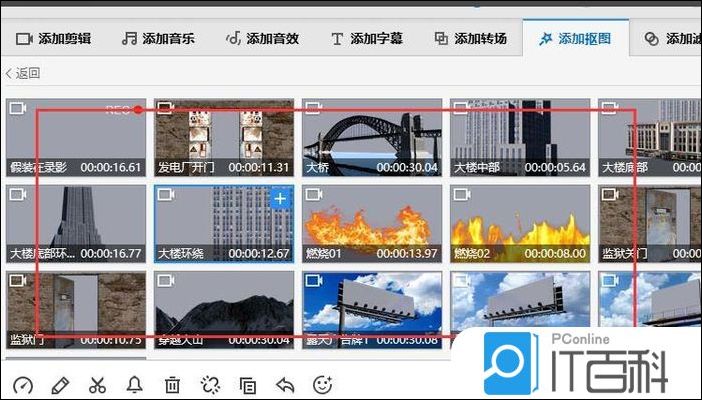Open the bell notification icon
The image size is (702, 400).
[134, 384]
